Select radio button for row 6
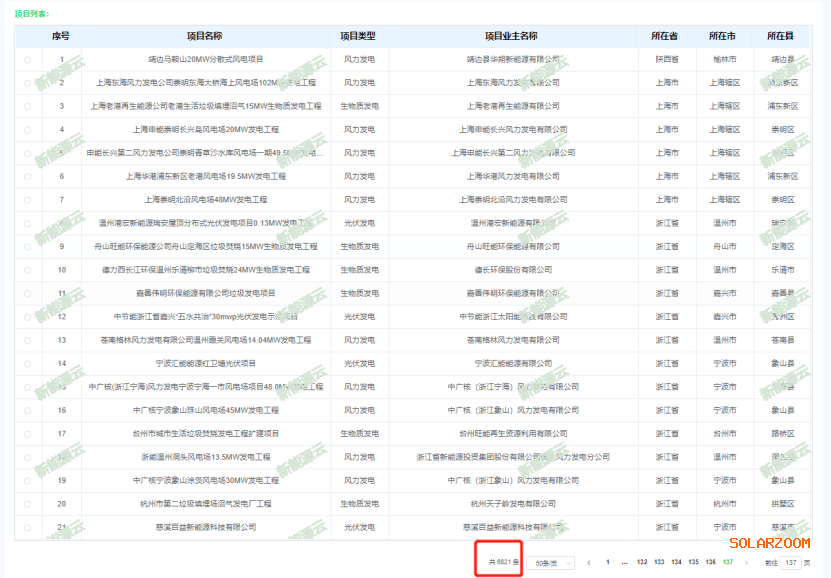Image resolution: width=831 pixels, height=578 pixels. pyautogui.click(x=27, y=176)
